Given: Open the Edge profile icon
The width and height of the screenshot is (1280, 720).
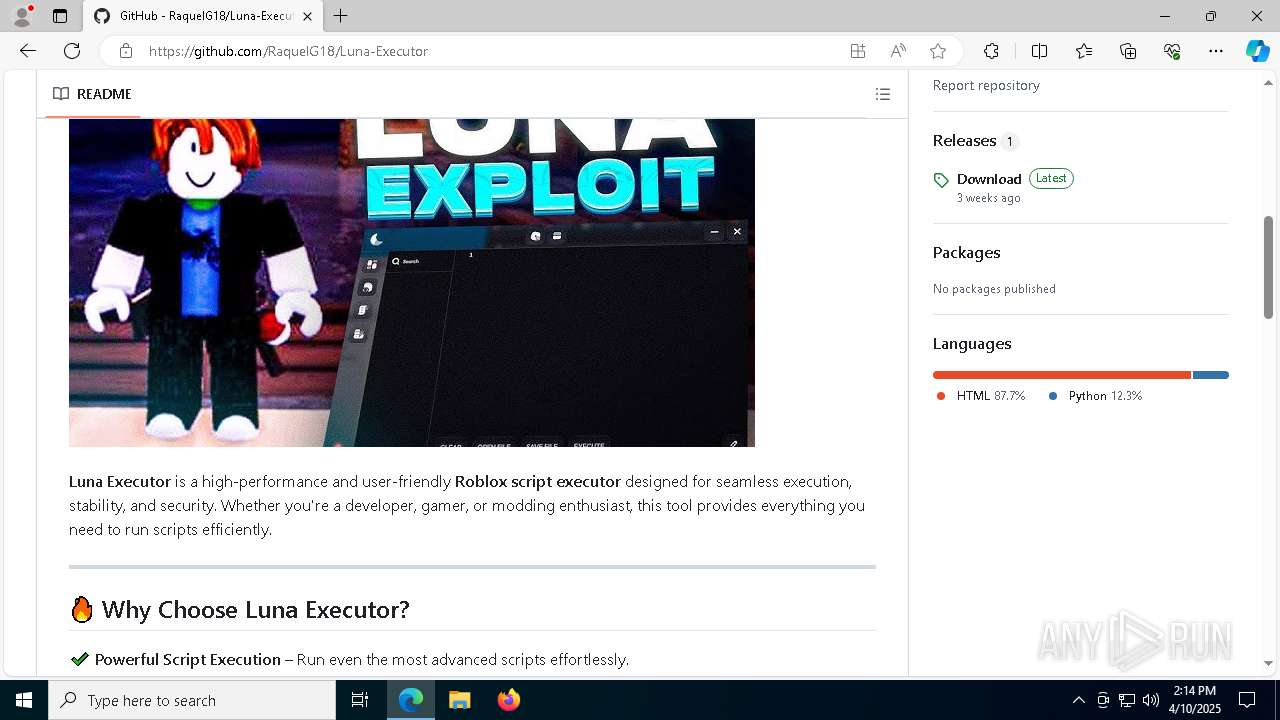Looking at the screenshot, I should (x=22, y=16).
